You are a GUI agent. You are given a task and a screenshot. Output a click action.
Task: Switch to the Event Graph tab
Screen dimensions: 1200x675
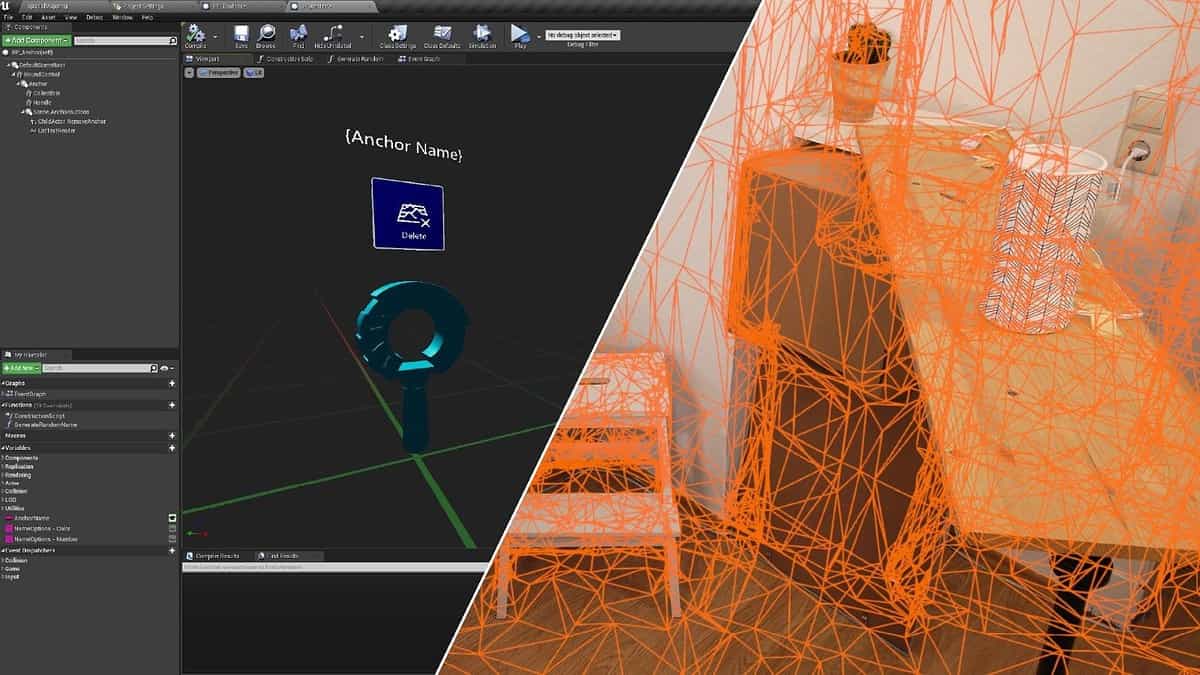click(x=421, y=58)
